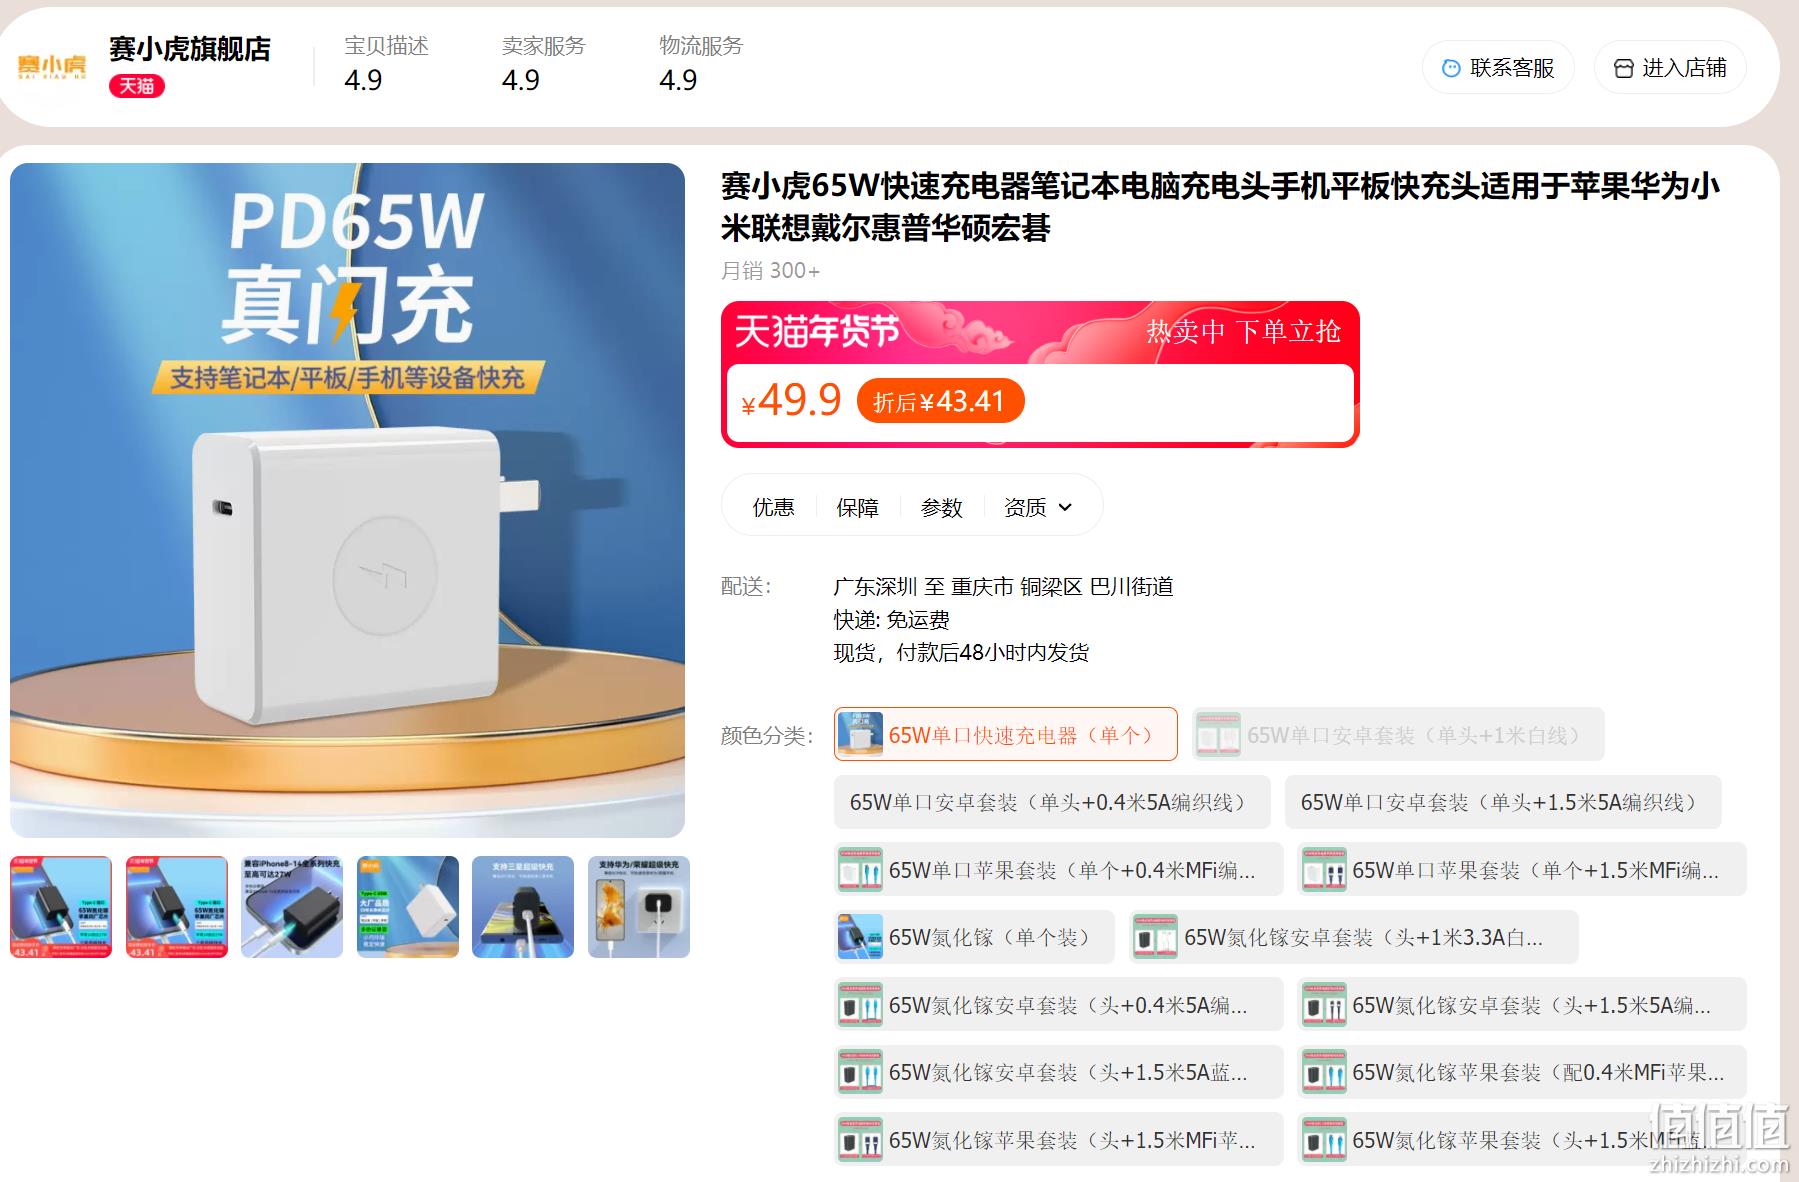This screenshot has height=1182, width=1799.
Task: Click the 热卖中 下单立抢 text
Action: 1243,331
